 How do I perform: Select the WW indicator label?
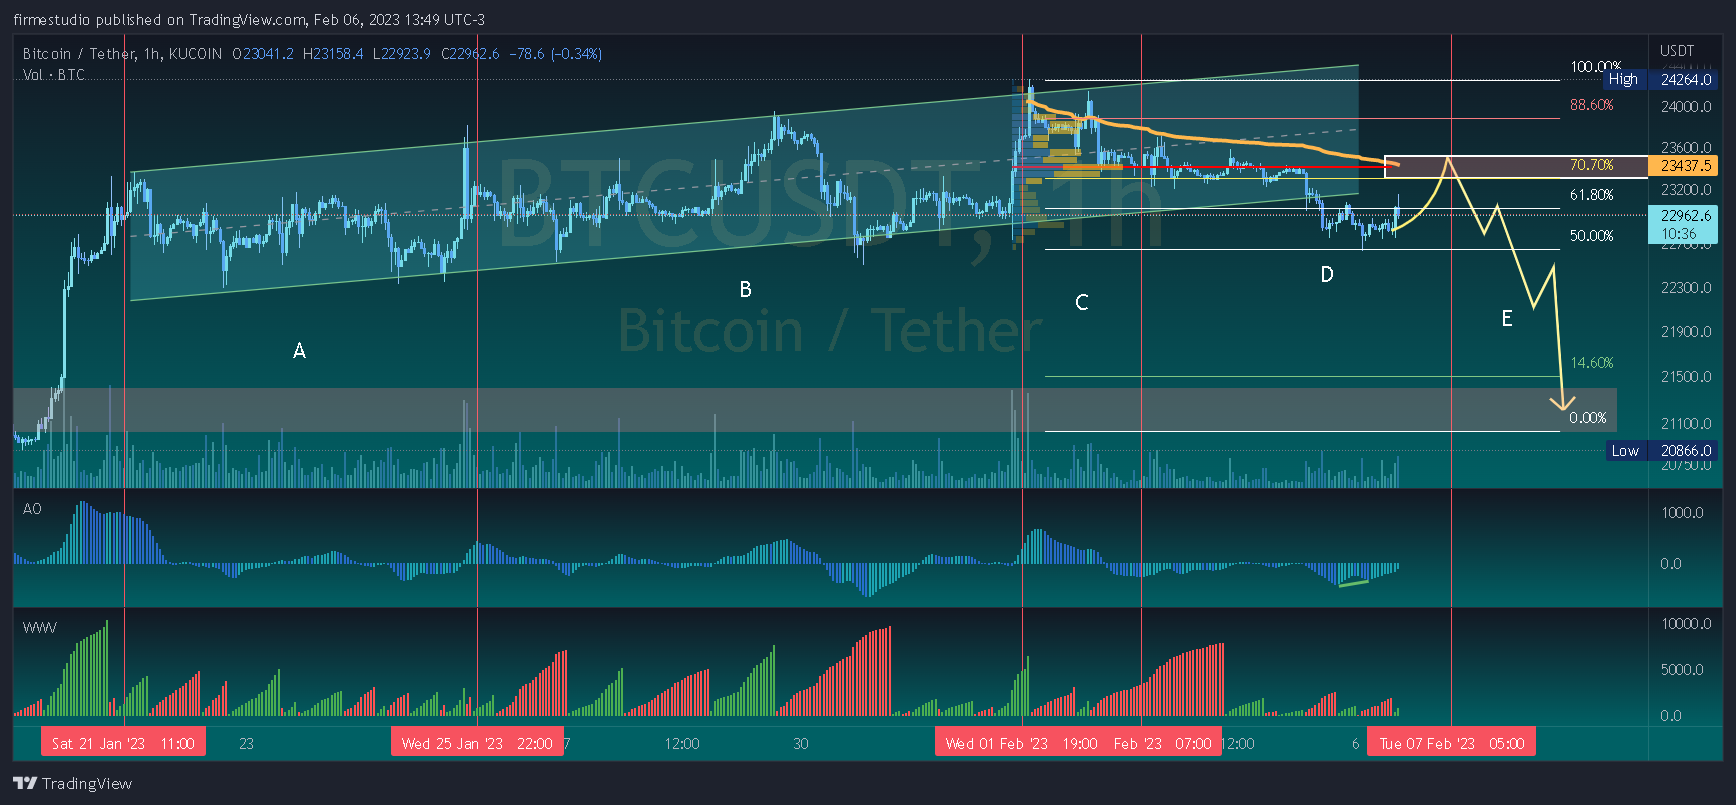pos(40,628)
